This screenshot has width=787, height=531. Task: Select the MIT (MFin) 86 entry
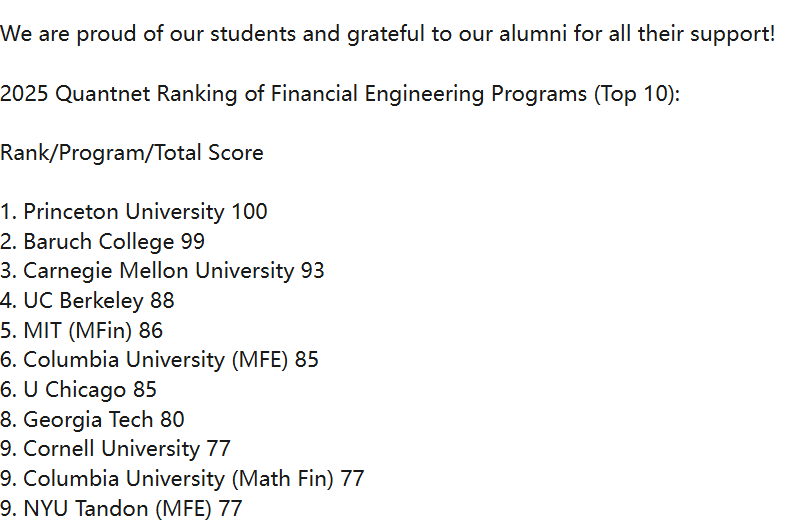point(81,330)
